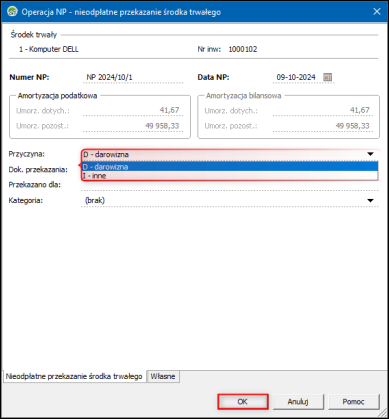Image resolution: width=389 pixels, height=419 pixels.
Task: Select the 'D - darowizna' list option
Action: 230,166
